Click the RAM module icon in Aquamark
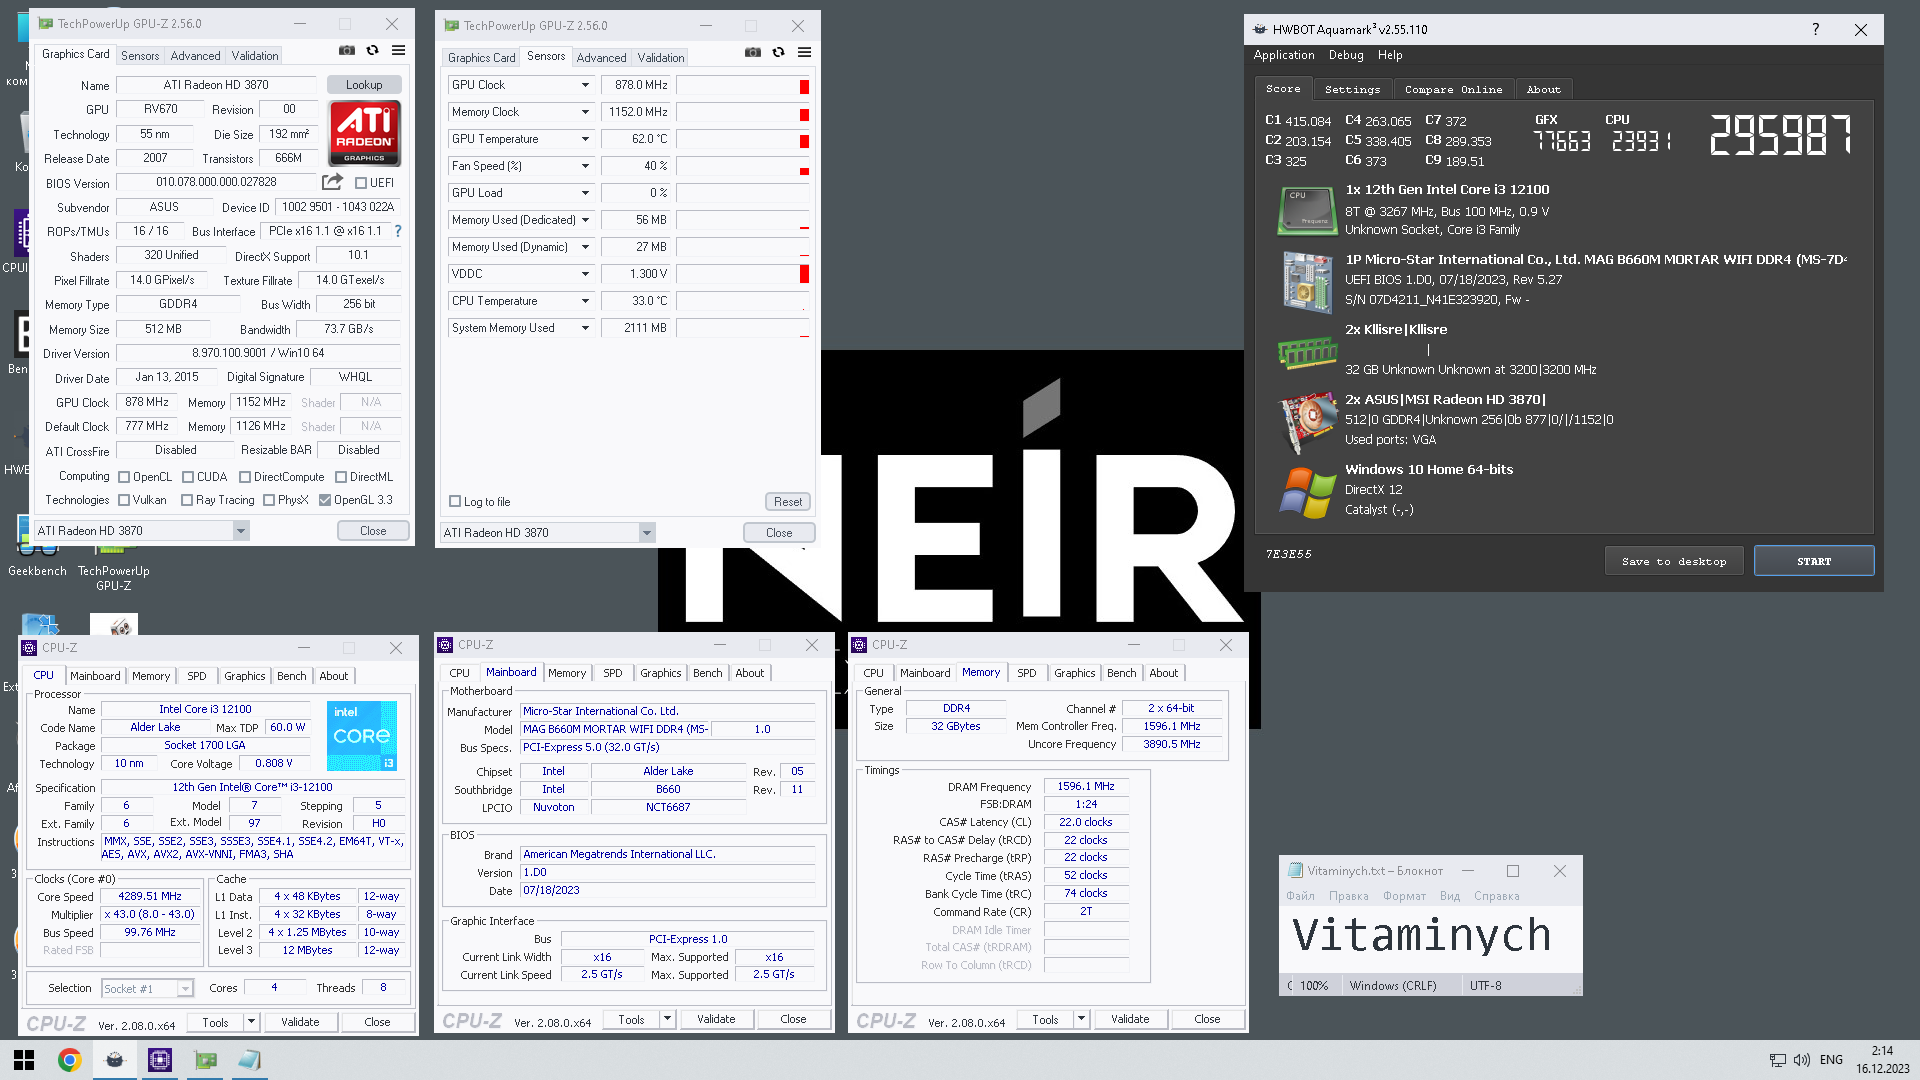Image resolution: width=1920 pixels, height=1080 pixels. click(x=1307, y=352)
